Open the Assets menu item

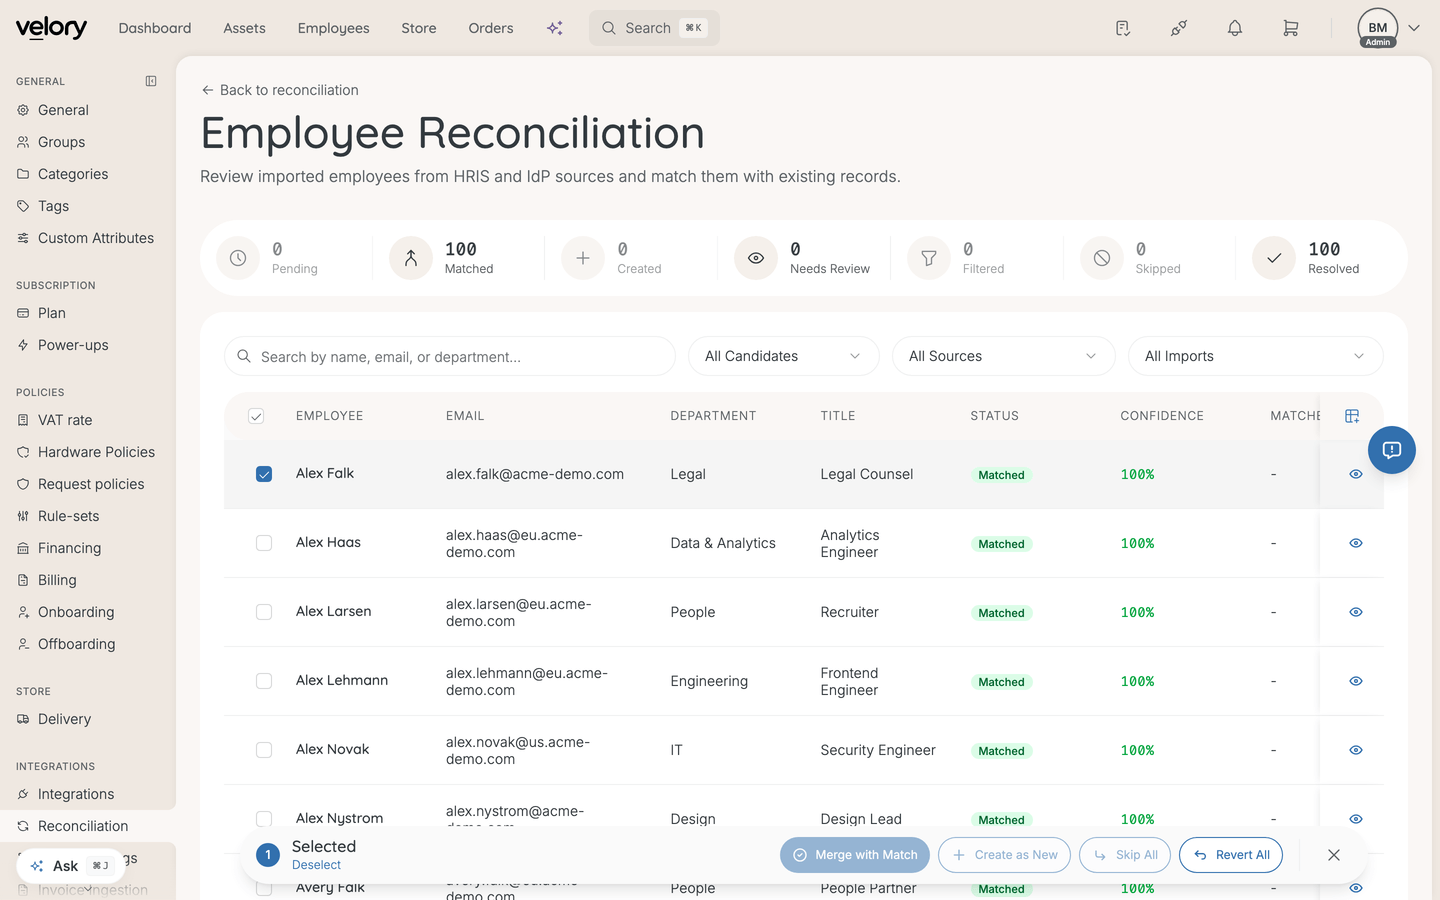(x=245, y=28)
